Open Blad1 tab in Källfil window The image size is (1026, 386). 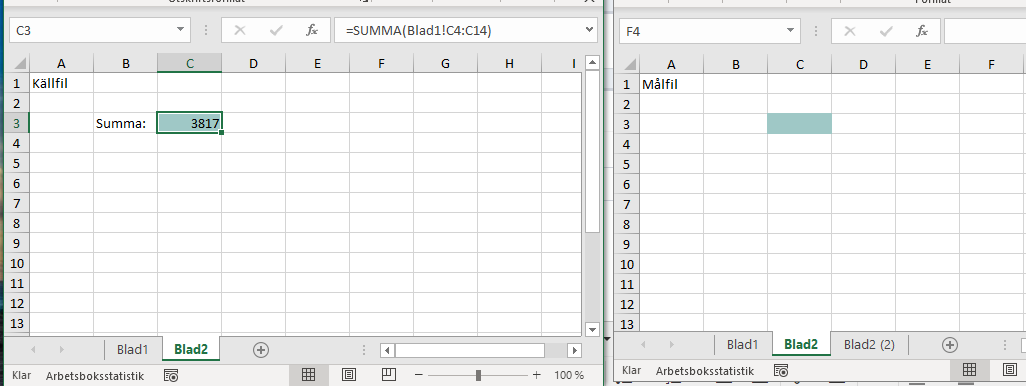tap(132, 349)
